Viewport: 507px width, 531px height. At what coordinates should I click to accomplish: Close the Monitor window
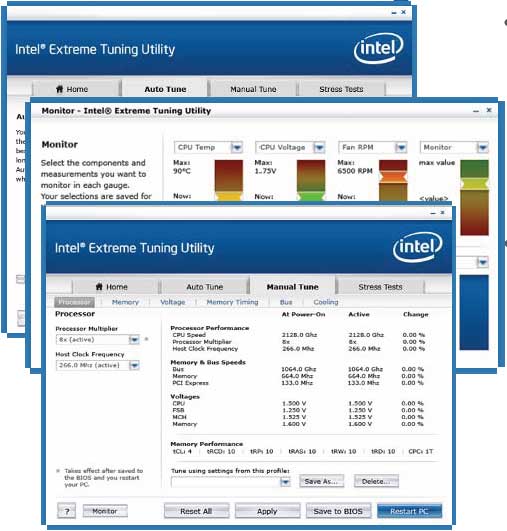pos(489,110)
